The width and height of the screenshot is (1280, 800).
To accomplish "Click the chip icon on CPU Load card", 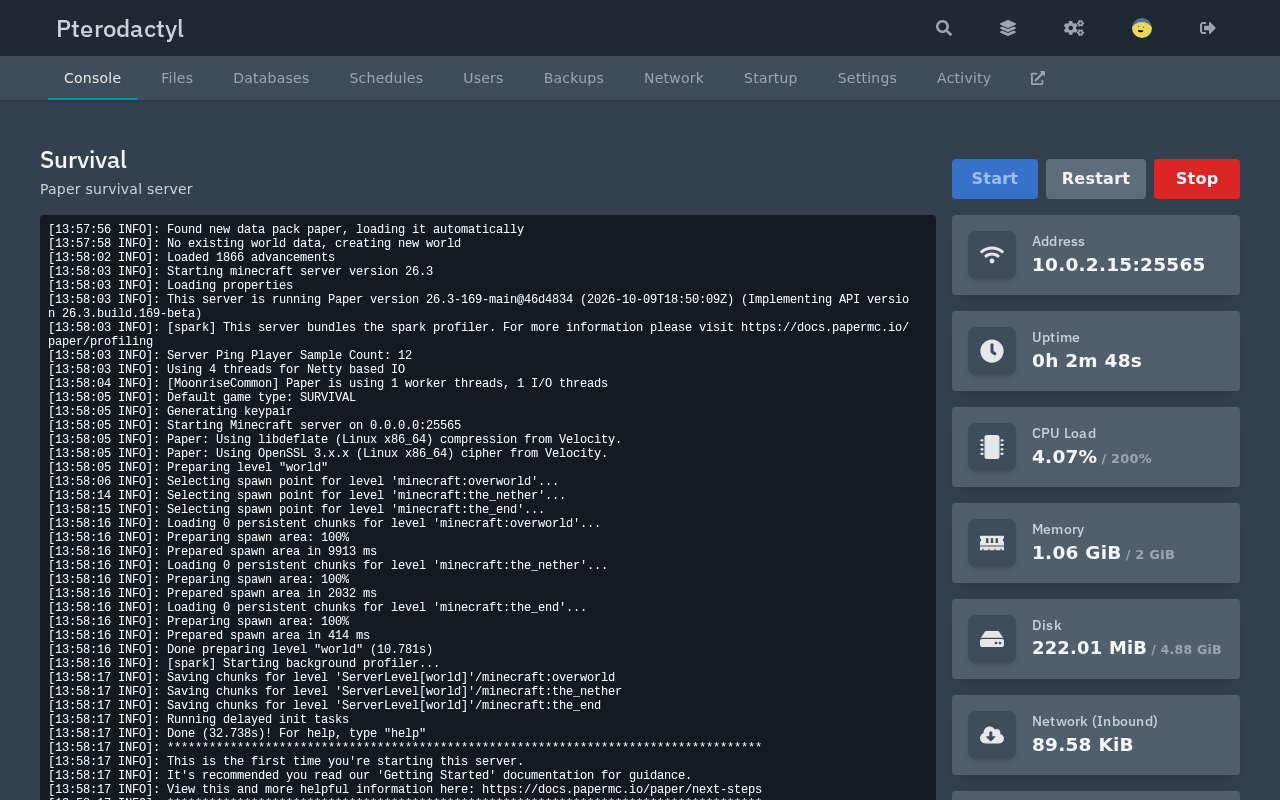I will coord(992,447).
